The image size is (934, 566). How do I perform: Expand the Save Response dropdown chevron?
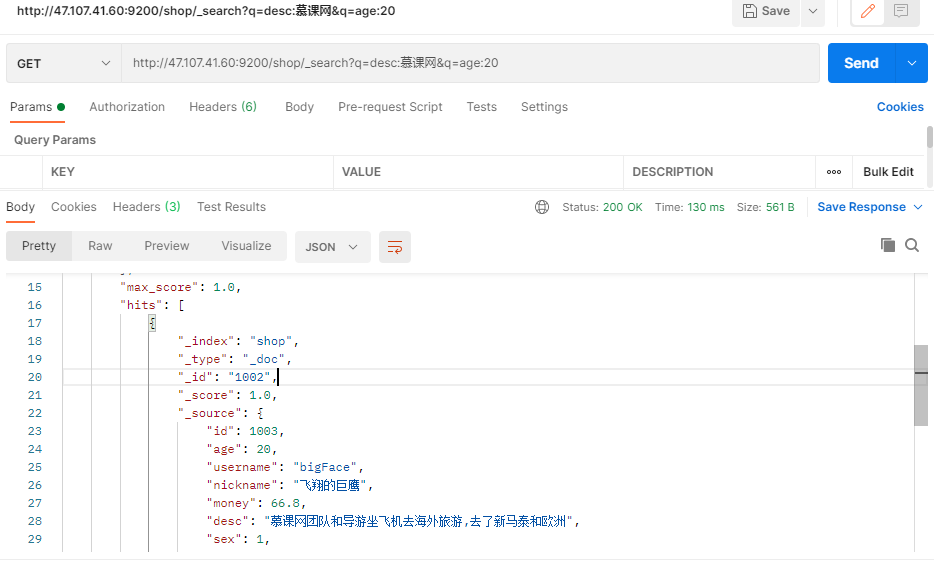[918, 207]
